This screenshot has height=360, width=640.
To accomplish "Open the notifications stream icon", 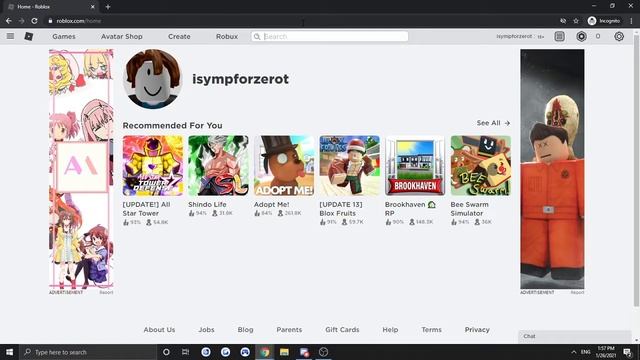I will pyautogui.click(x=560, y=36).
